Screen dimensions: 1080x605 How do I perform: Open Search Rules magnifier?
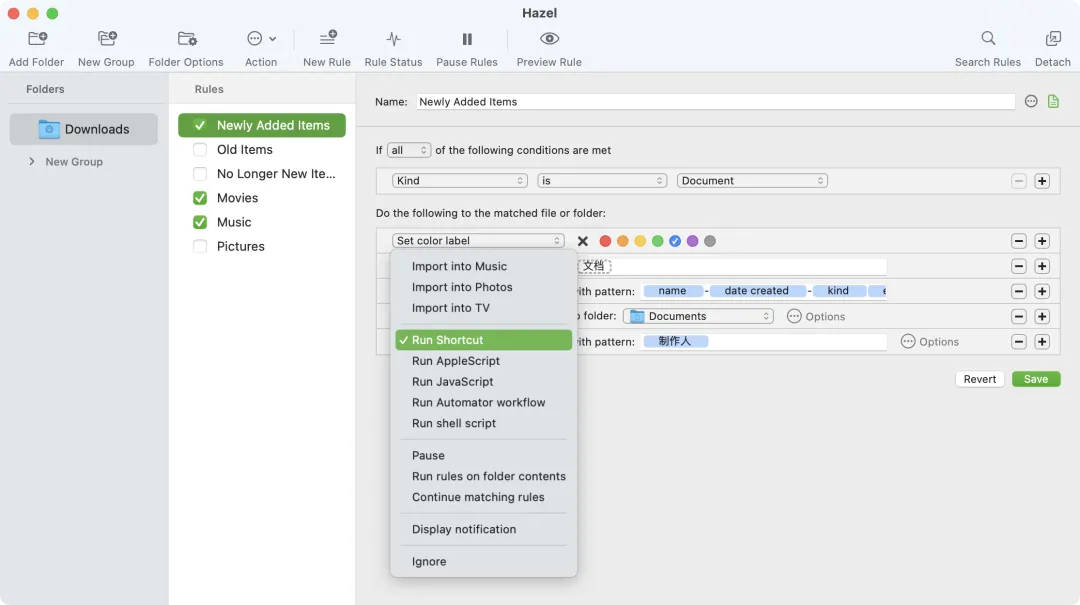pos(988,39)
